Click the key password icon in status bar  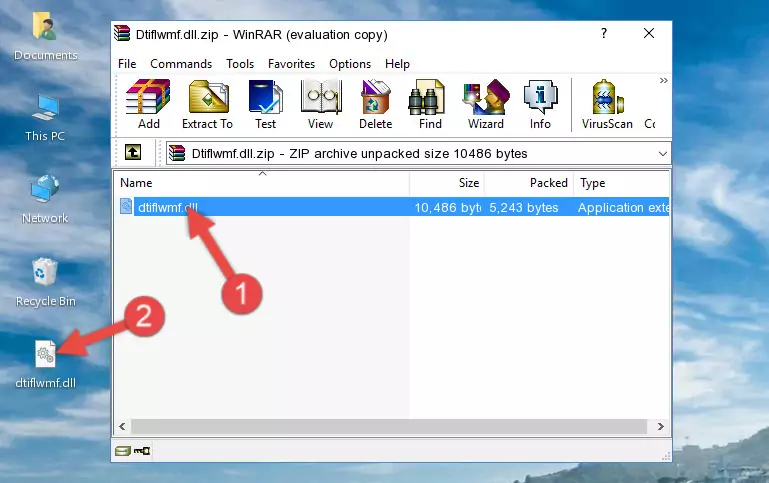[x=142, y=451]
